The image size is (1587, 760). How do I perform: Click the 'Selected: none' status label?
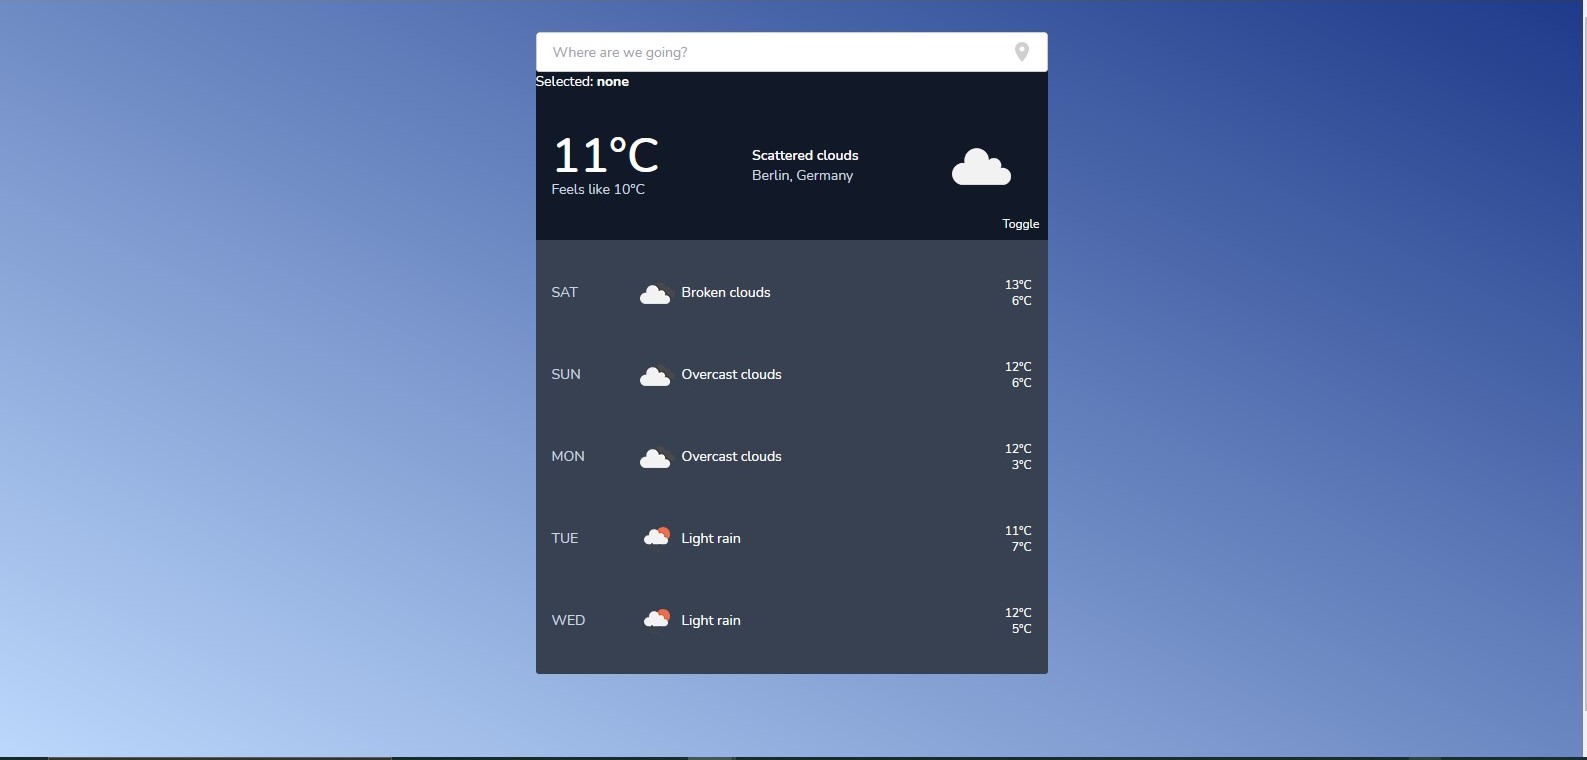coord(582,82)
